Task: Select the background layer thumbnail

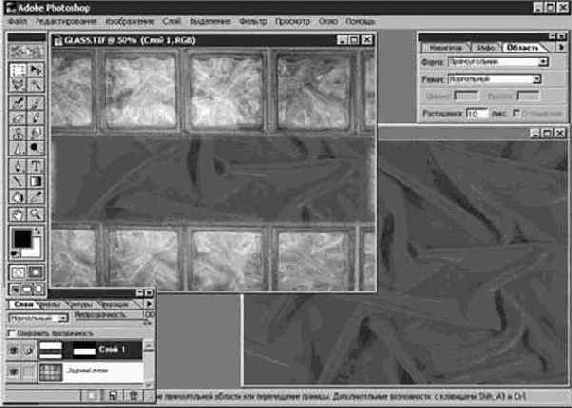Action: [x=50, y=372]
